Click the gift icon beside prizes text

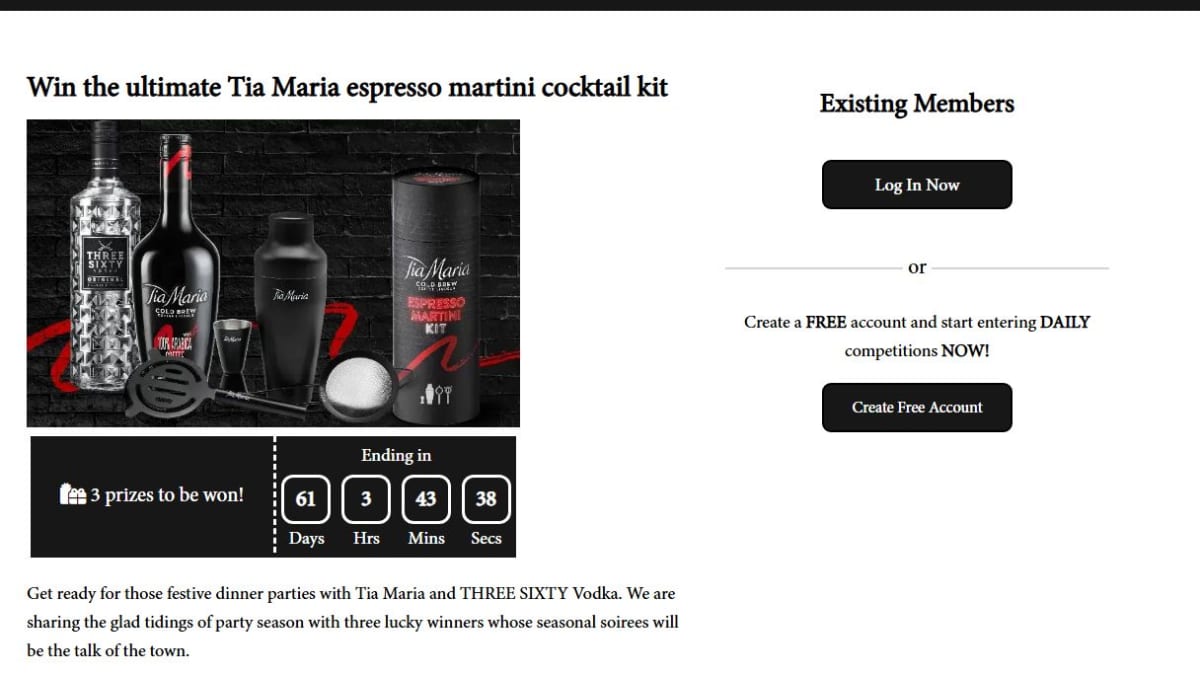pyautogui.click(x=73, y=495)
